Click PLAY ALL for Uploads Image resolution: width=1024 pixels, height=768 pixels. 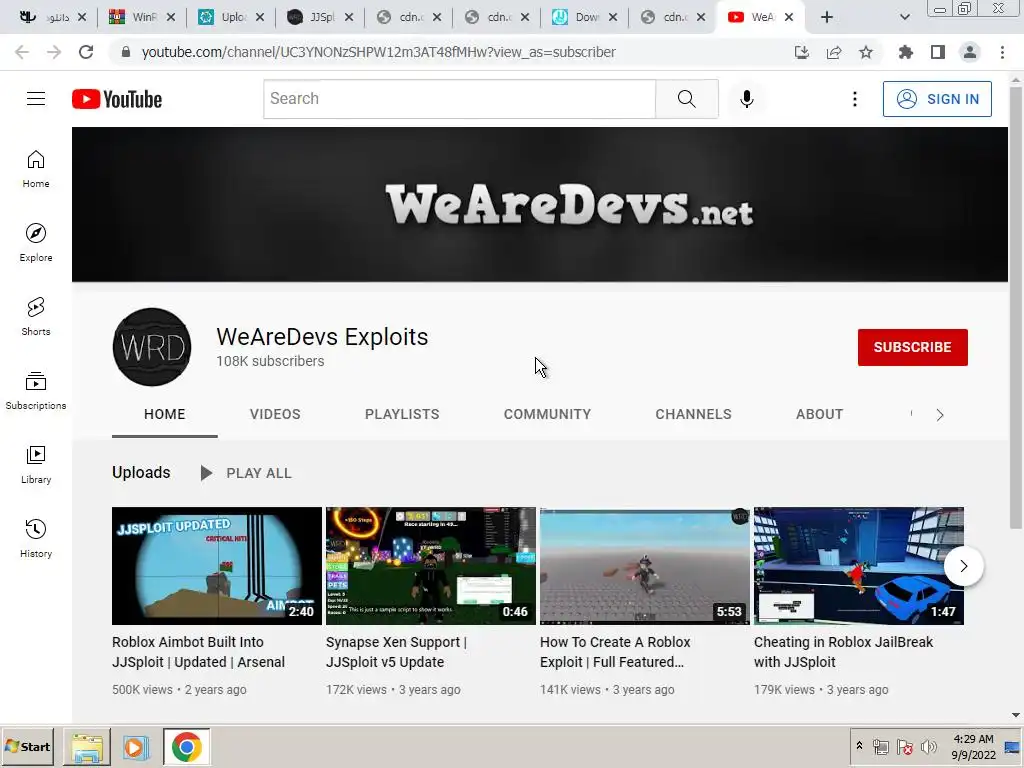pos(246,473)
